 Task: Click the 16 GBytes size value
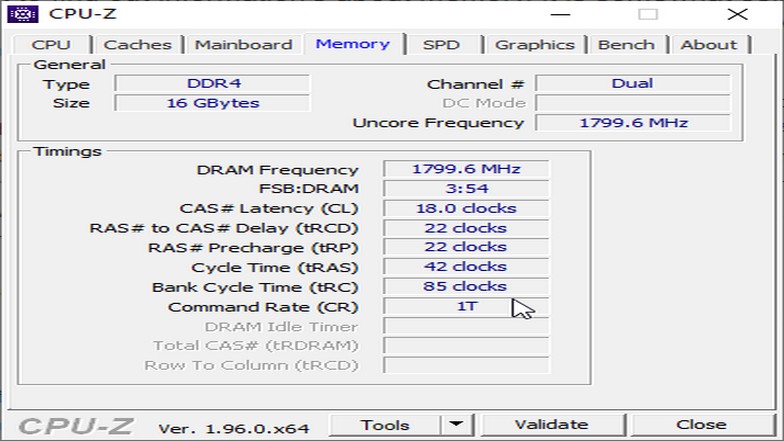click(x=212, y=103)
